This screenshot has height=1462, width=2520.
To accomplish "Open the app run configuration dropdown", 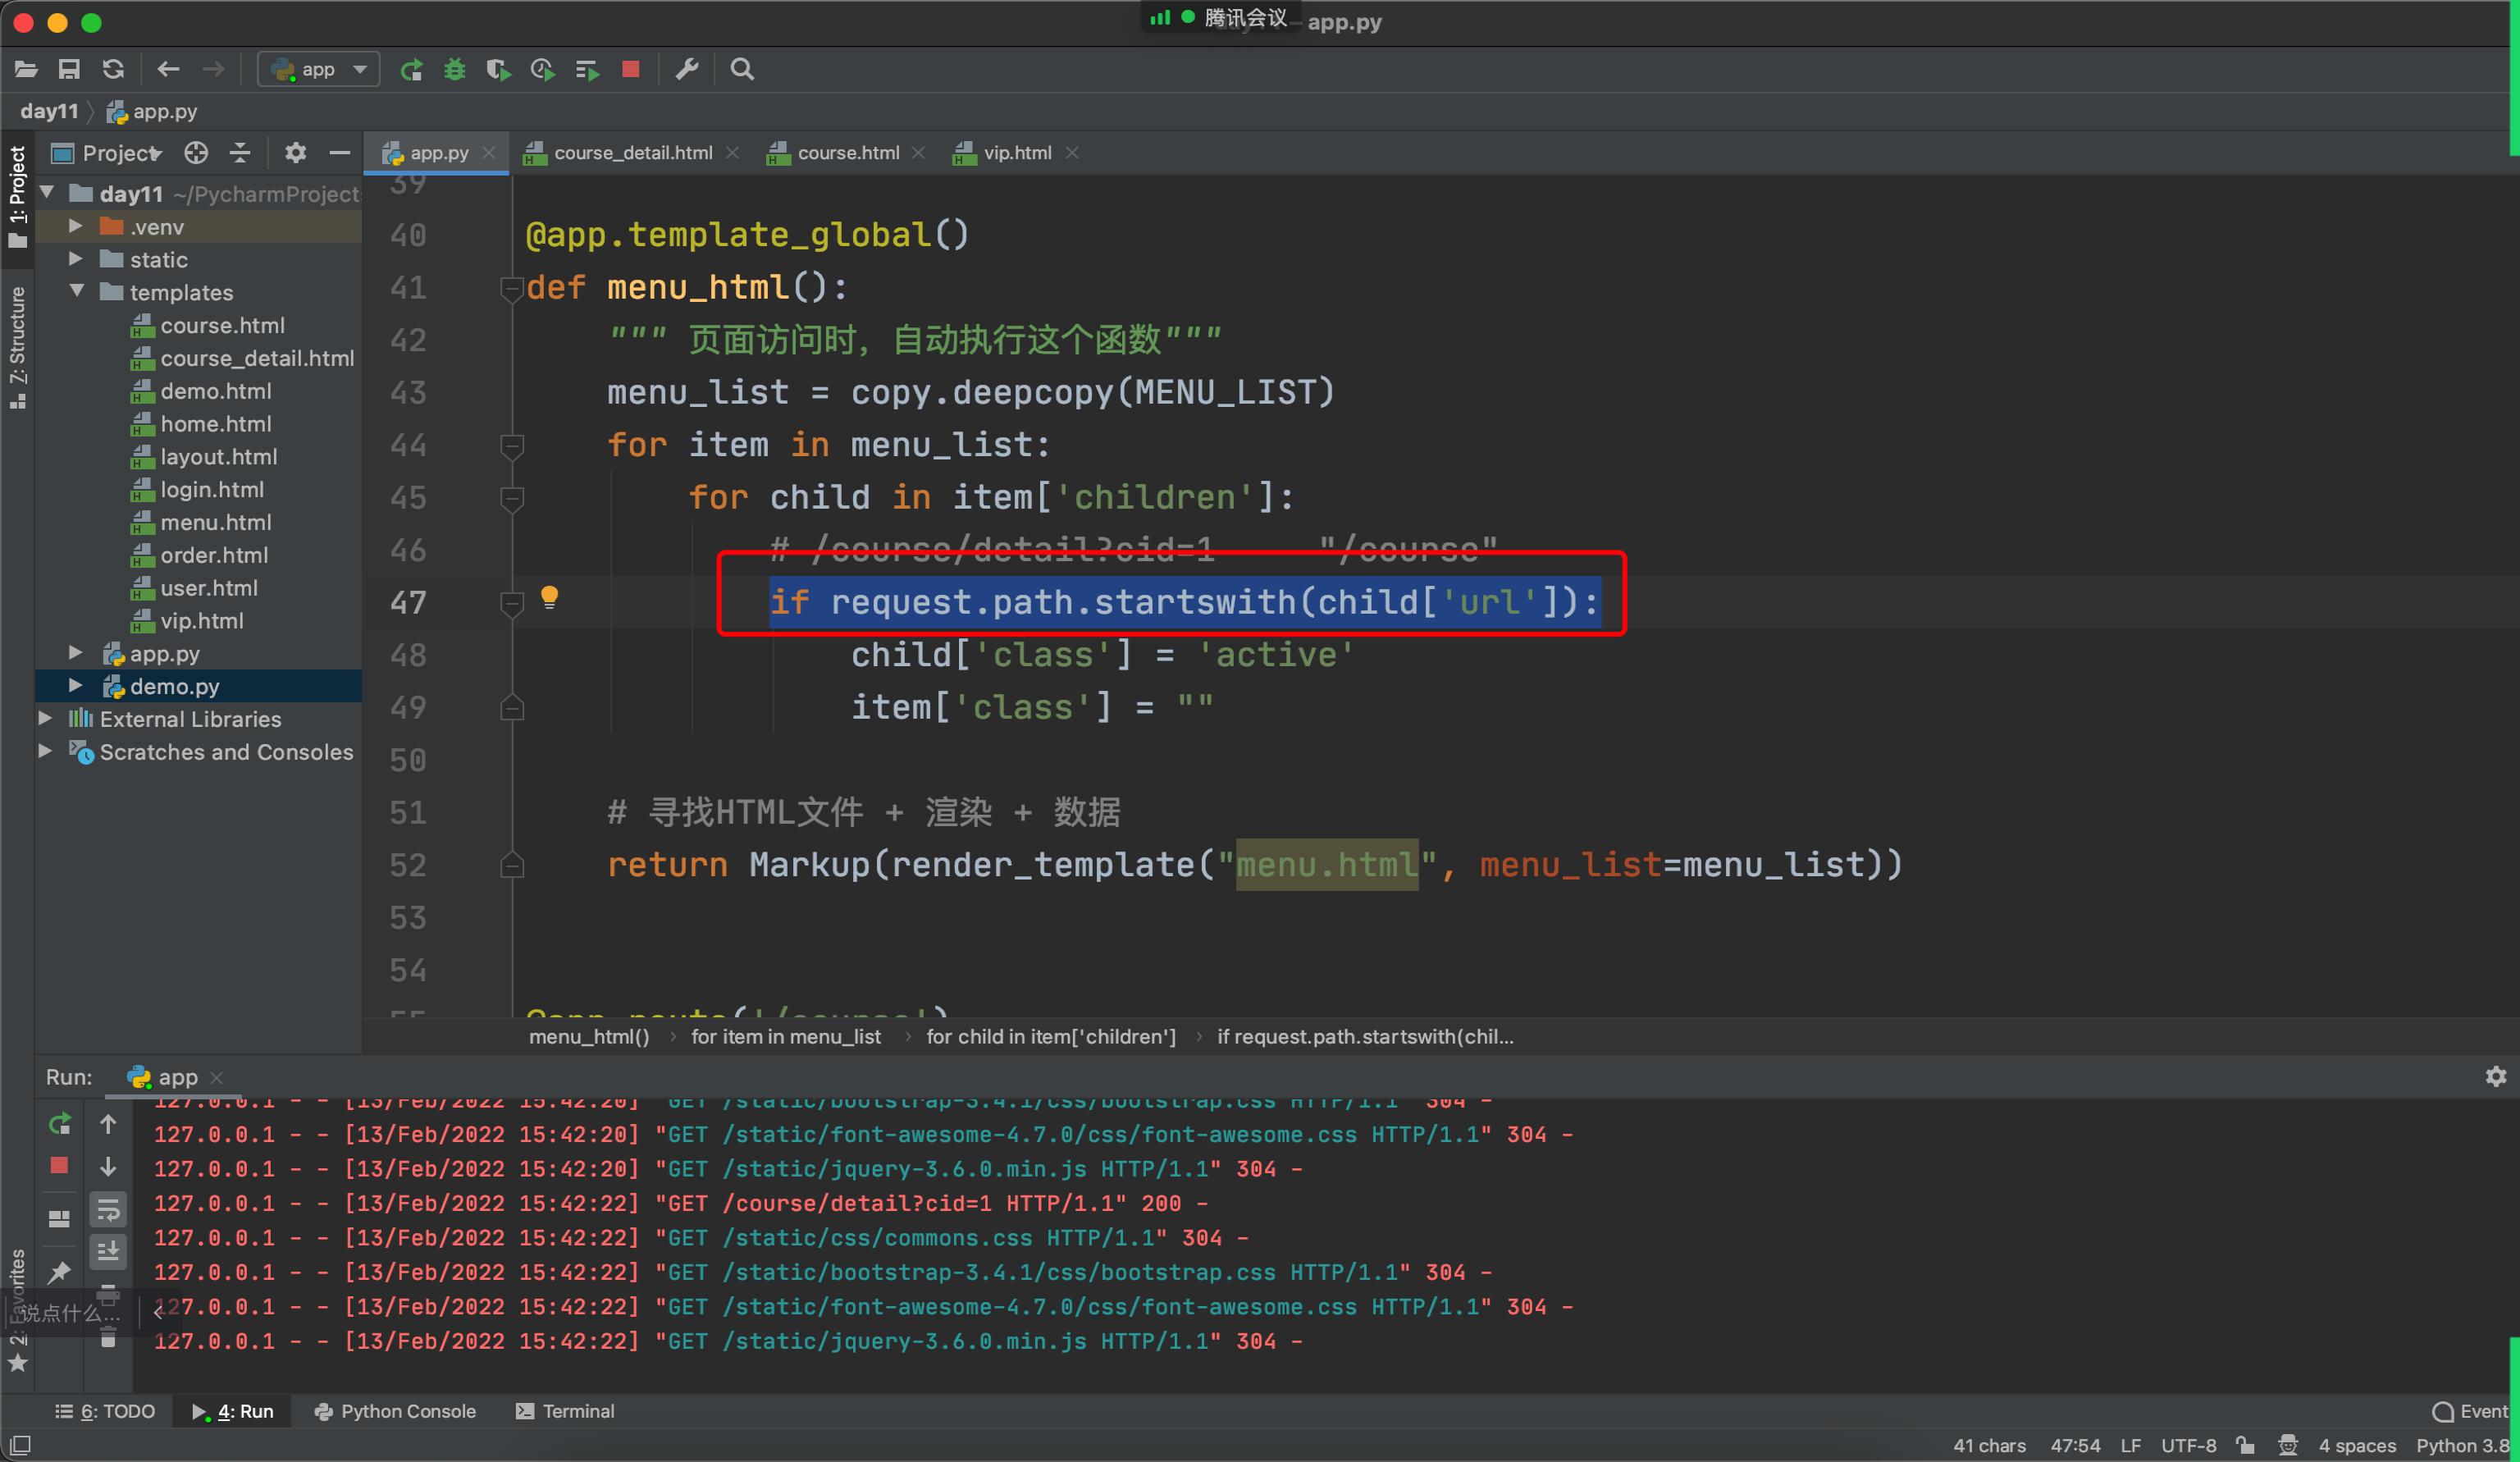I will (x=319, y=69).
